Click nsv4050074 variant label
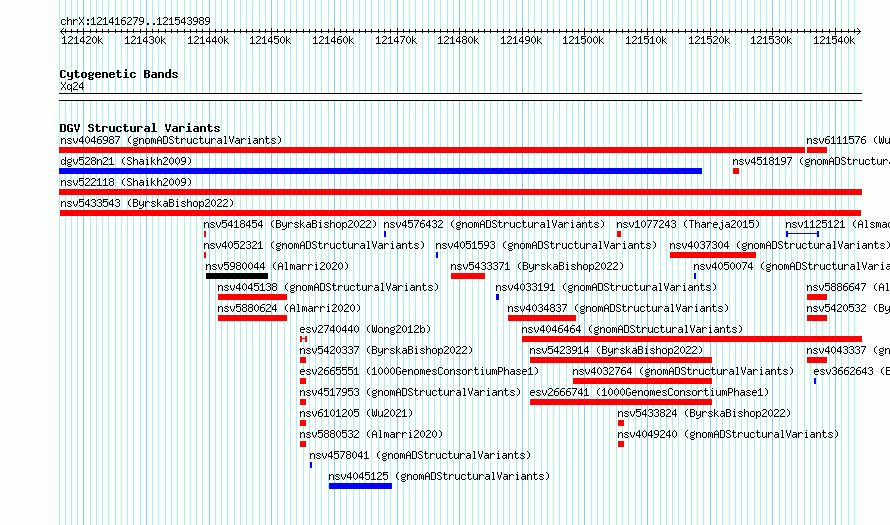This screenshot has height=525, width=890. pos(791,266)
